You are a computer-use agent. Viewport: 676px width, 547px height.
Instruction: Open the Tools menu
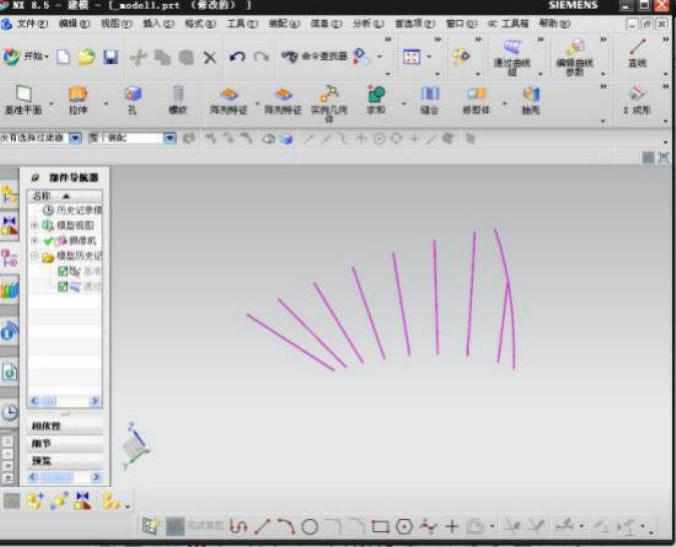pos(242,23)
